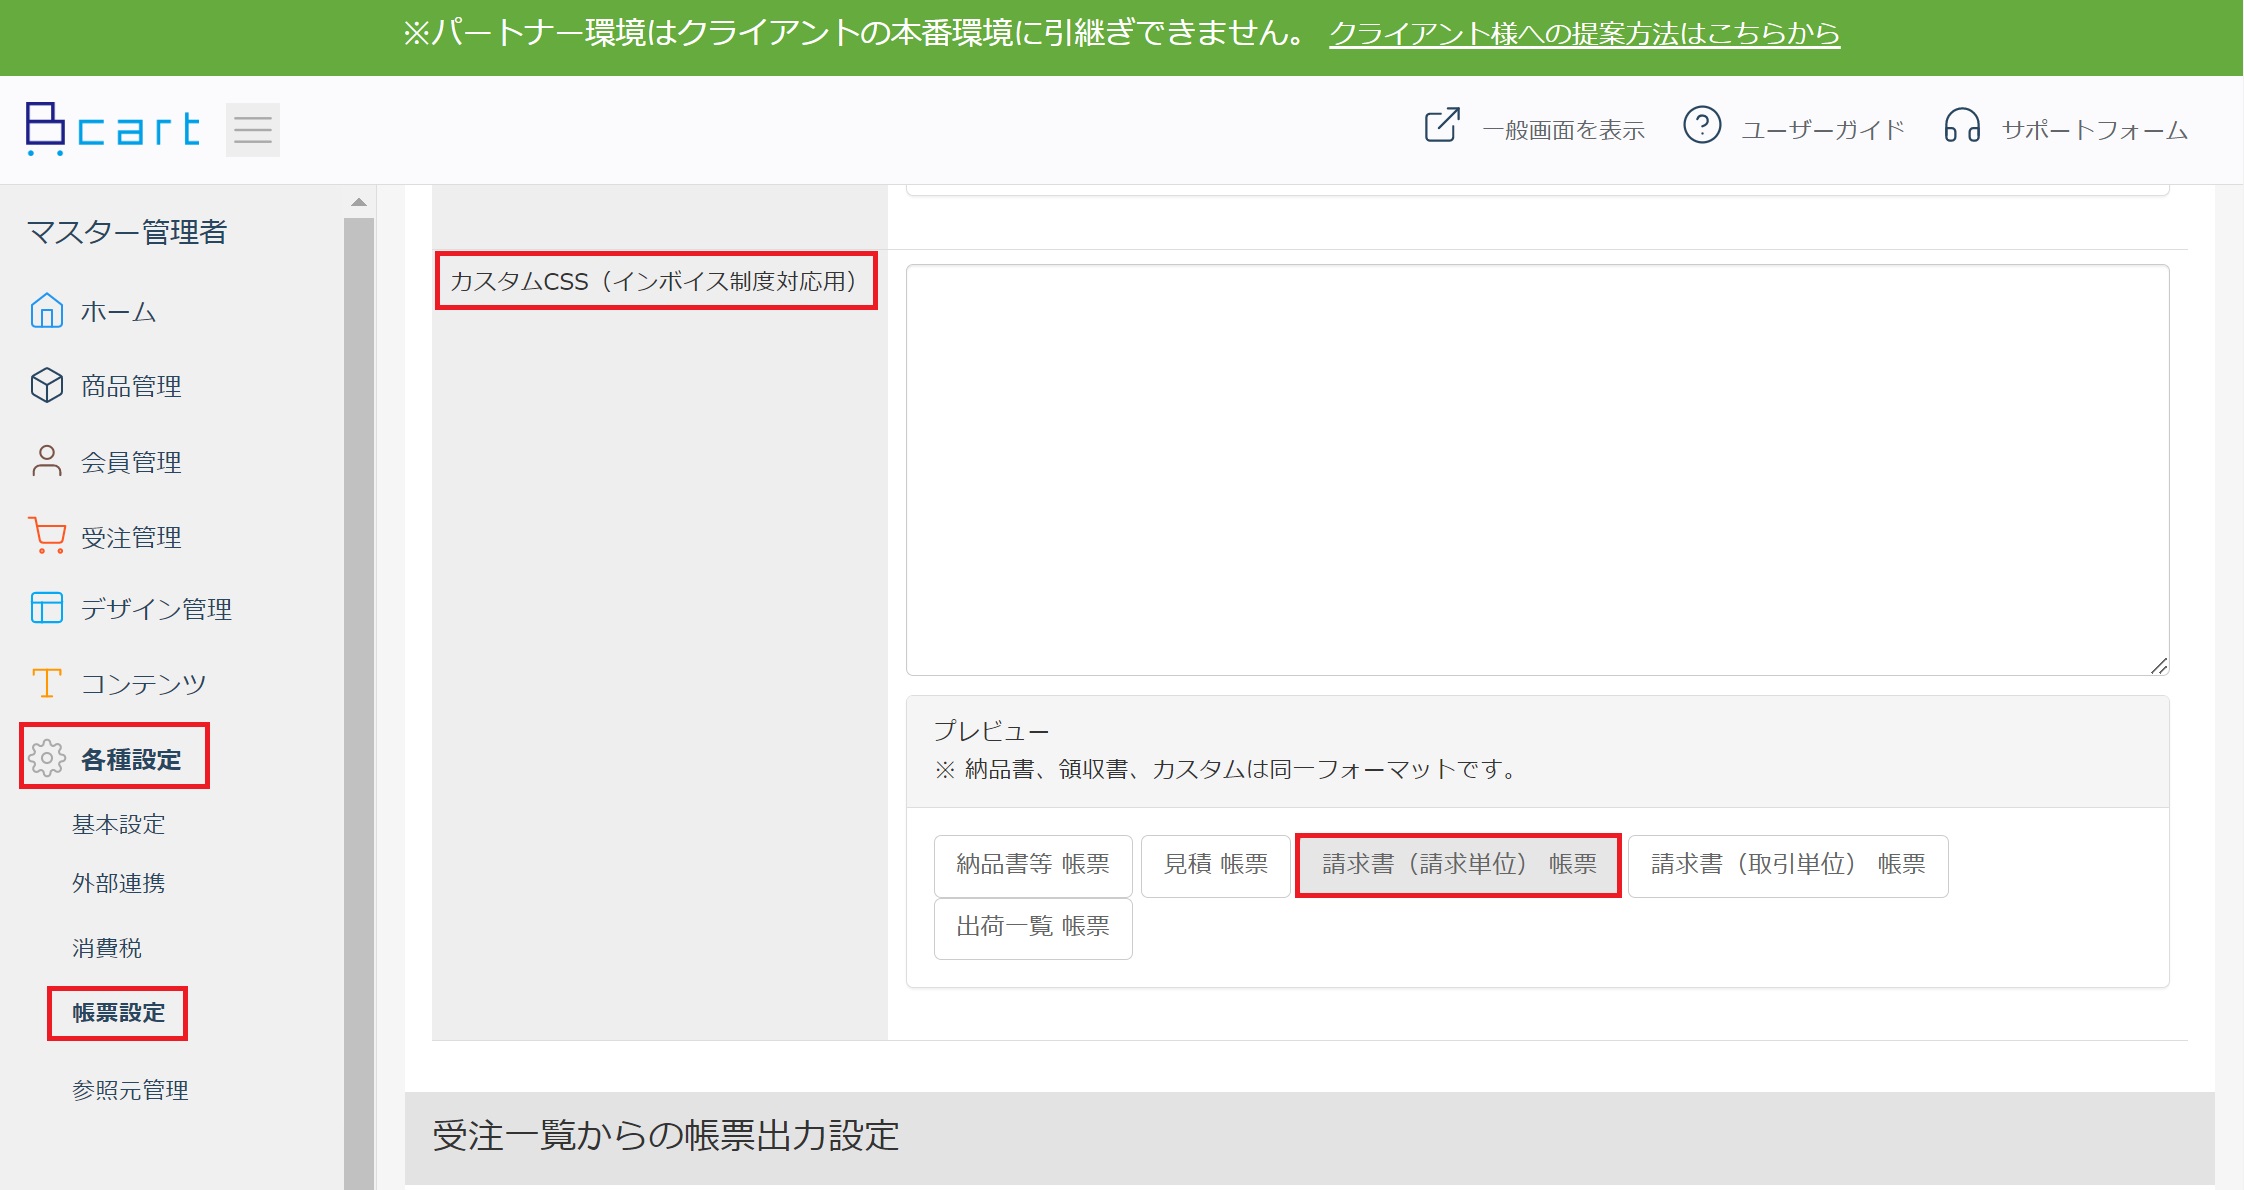
Task: Click the textarea resize handle corner
Action: [2159, 666]
